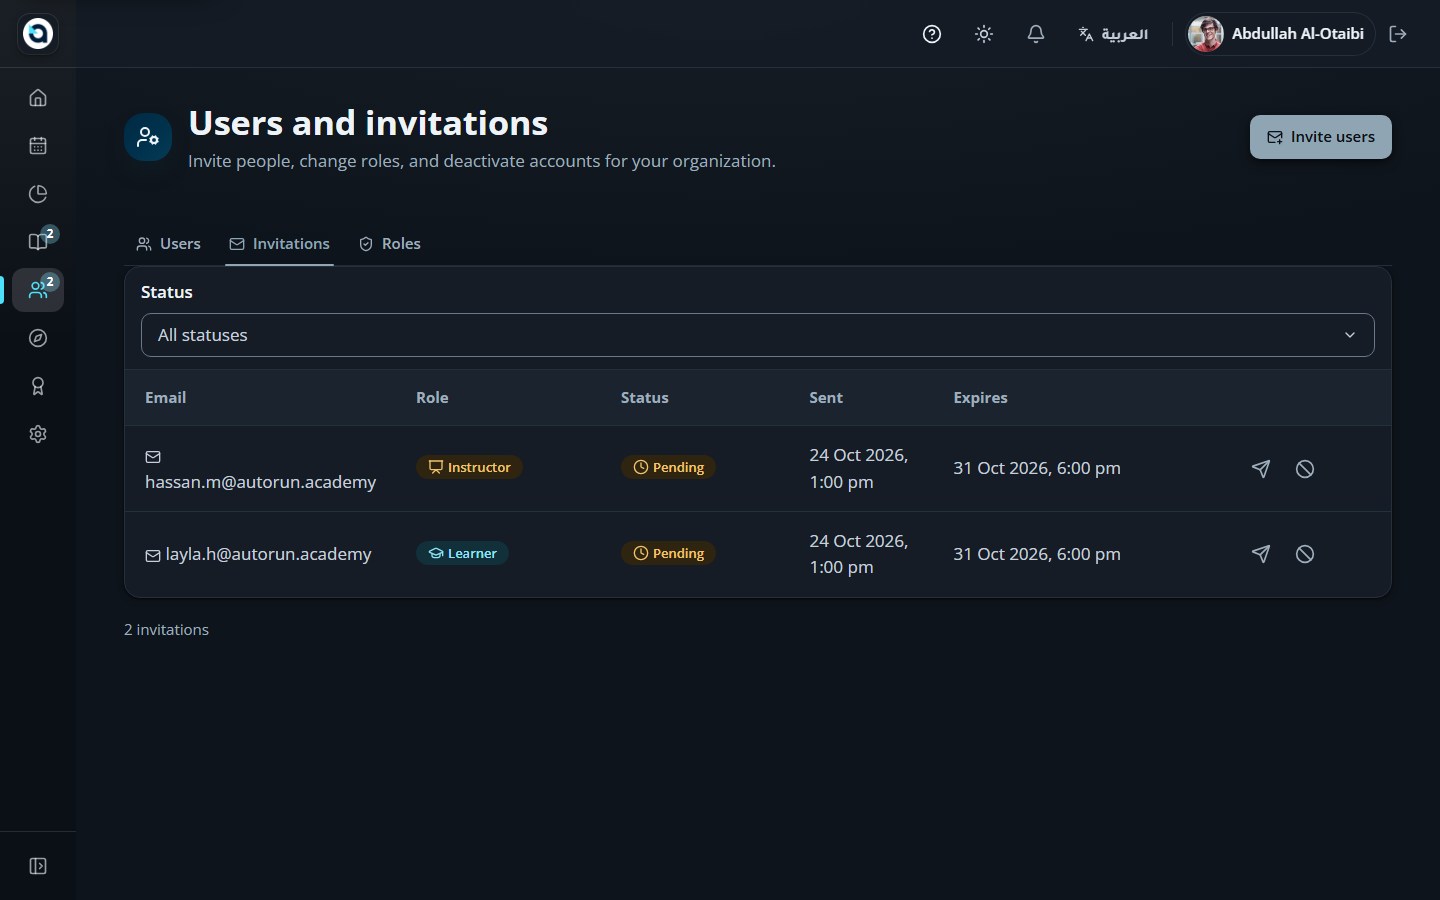Switch language to العربية
This screenshot has height=900, width=1440.
[1113, 34]
